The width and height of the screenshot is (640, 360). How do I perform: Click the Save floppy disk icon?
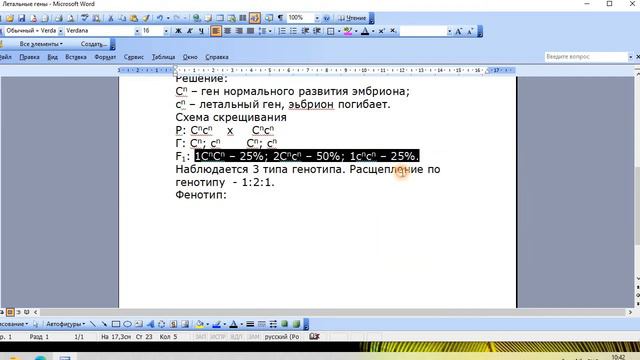(x=22, y=18)
